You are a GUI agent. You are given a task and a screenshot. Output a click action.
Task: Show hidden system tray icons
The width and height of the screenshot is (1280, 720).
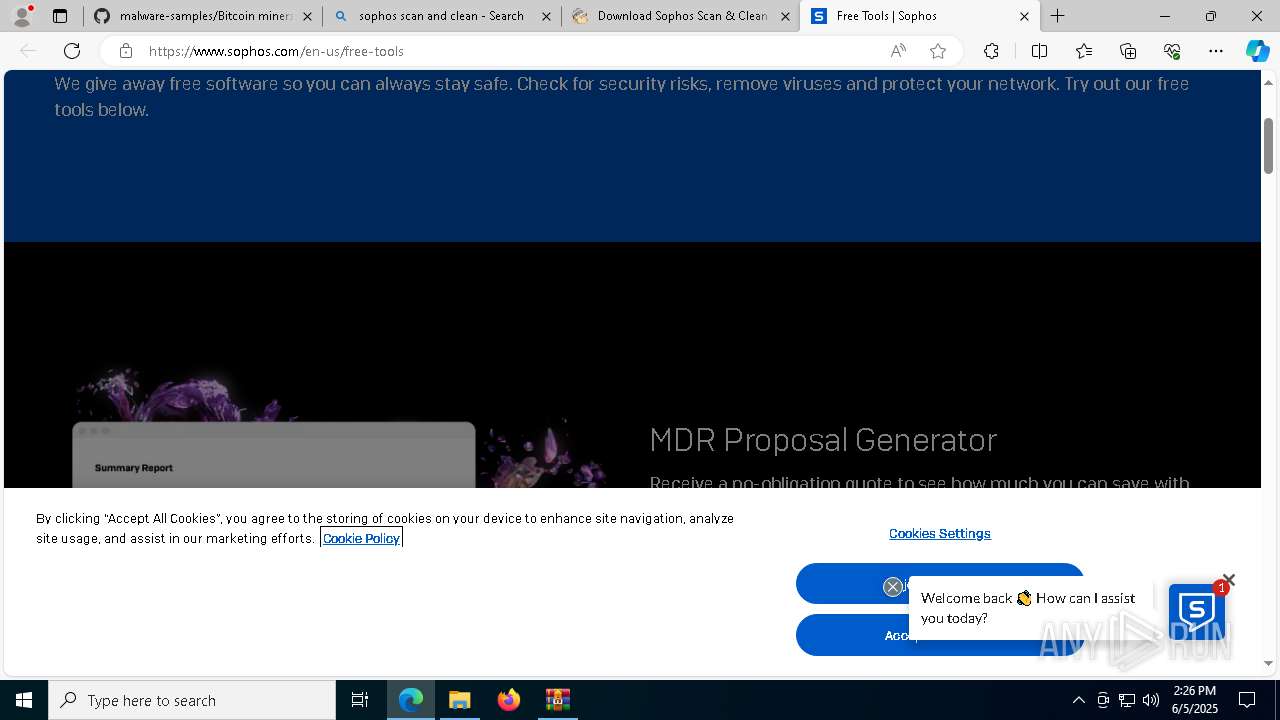(1078, 700)
